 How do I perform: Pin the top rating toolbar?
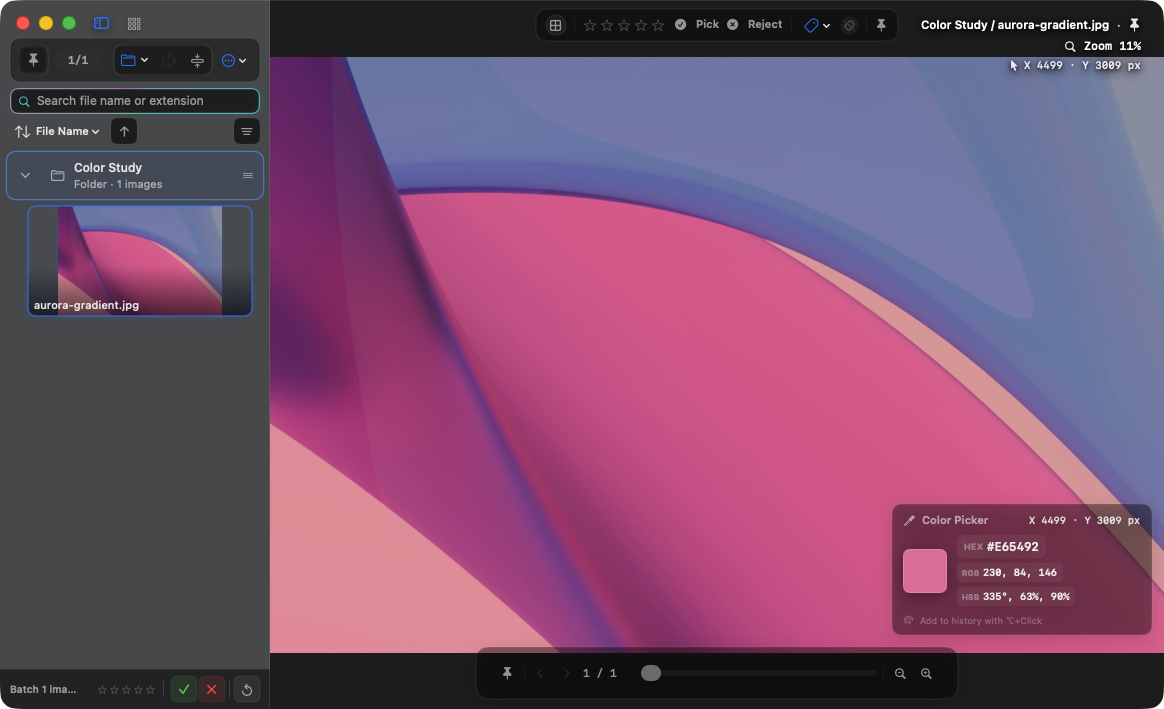[x=881, y=25]
